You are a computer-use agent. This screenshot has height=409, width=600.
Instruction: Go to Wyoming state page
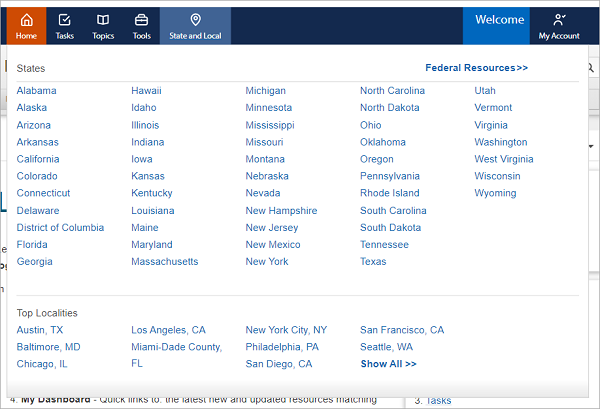click(495, 193)
